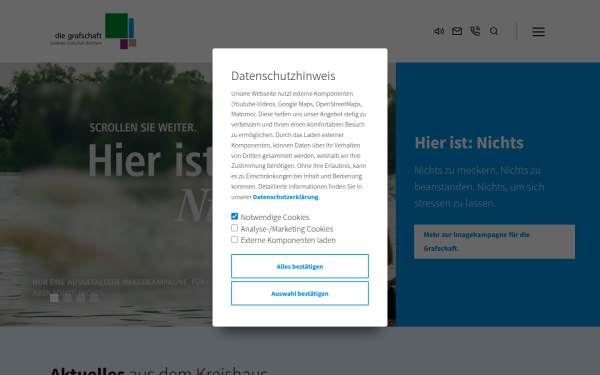Select the second slider dot indicator

[67, 298]
